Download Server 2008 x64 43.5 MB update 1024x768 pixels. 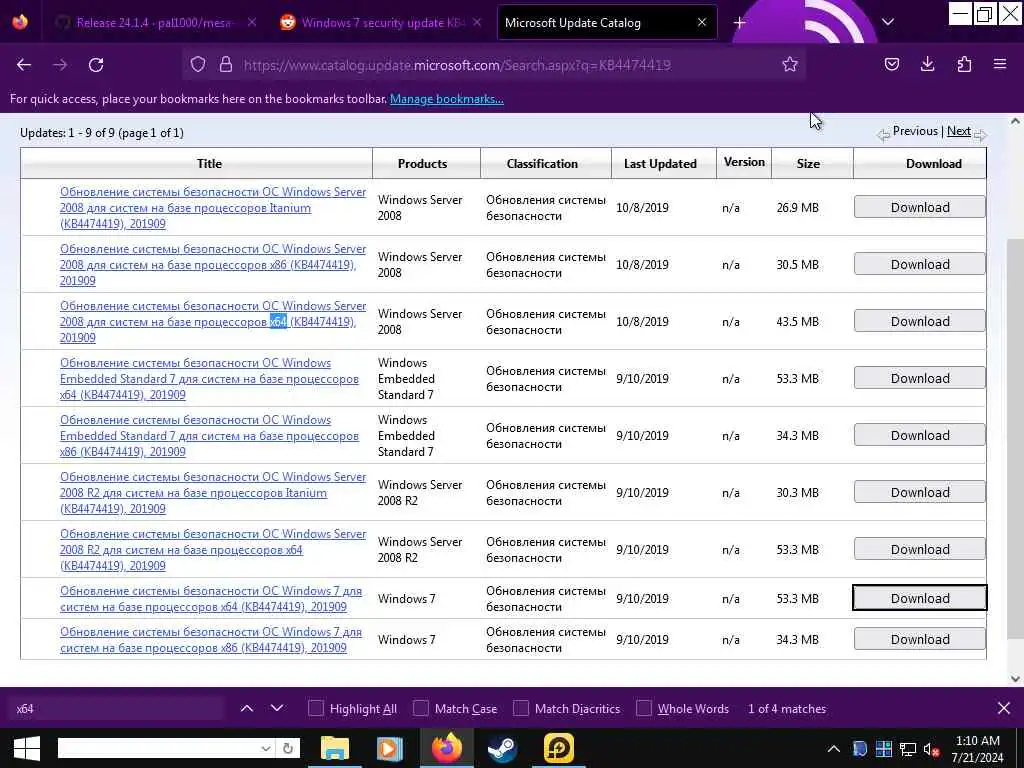[x=920, y=321]
